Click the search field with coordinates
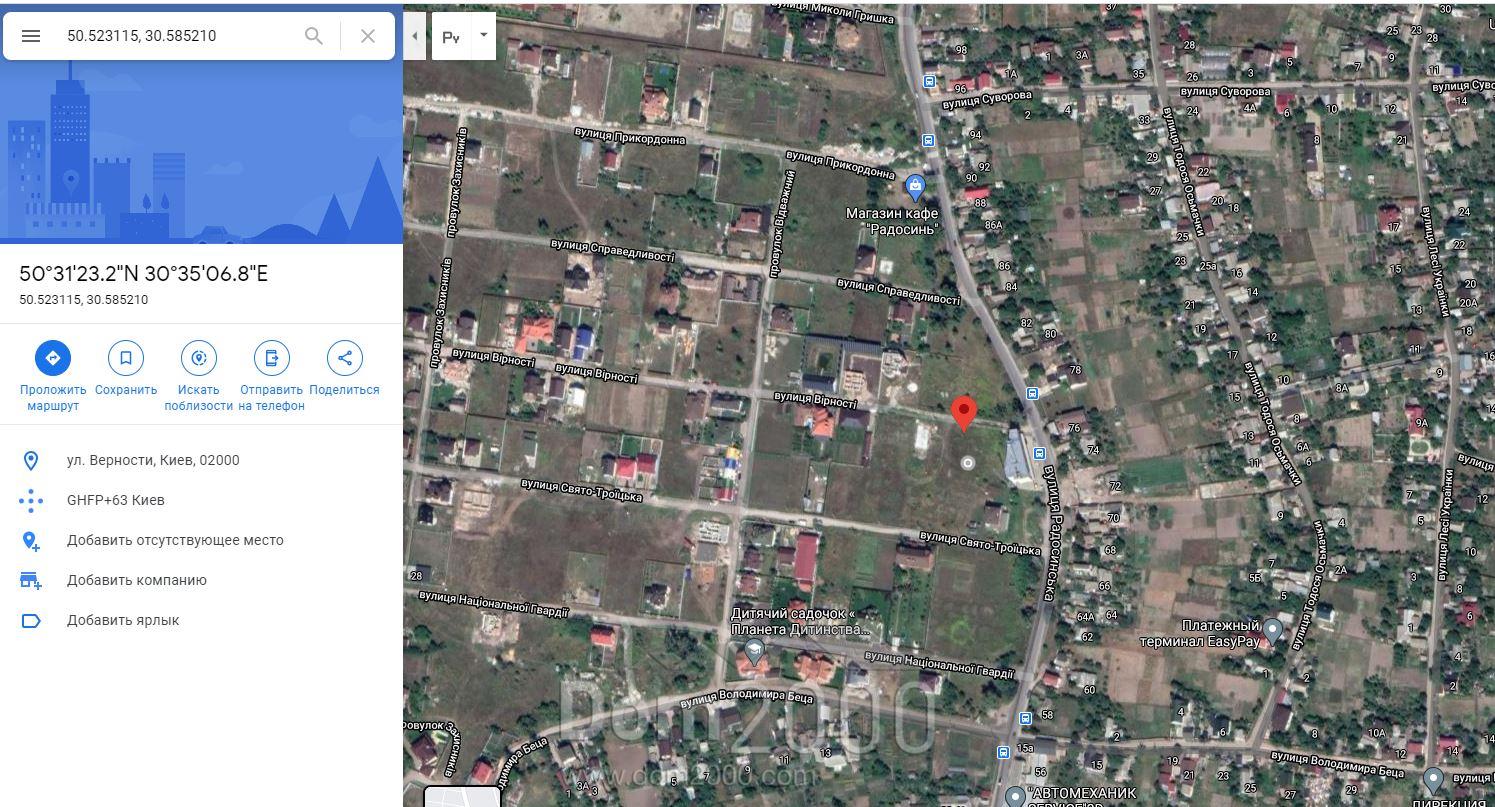The height and width of the screenshot is (807, 1495). tap(178, 36)
